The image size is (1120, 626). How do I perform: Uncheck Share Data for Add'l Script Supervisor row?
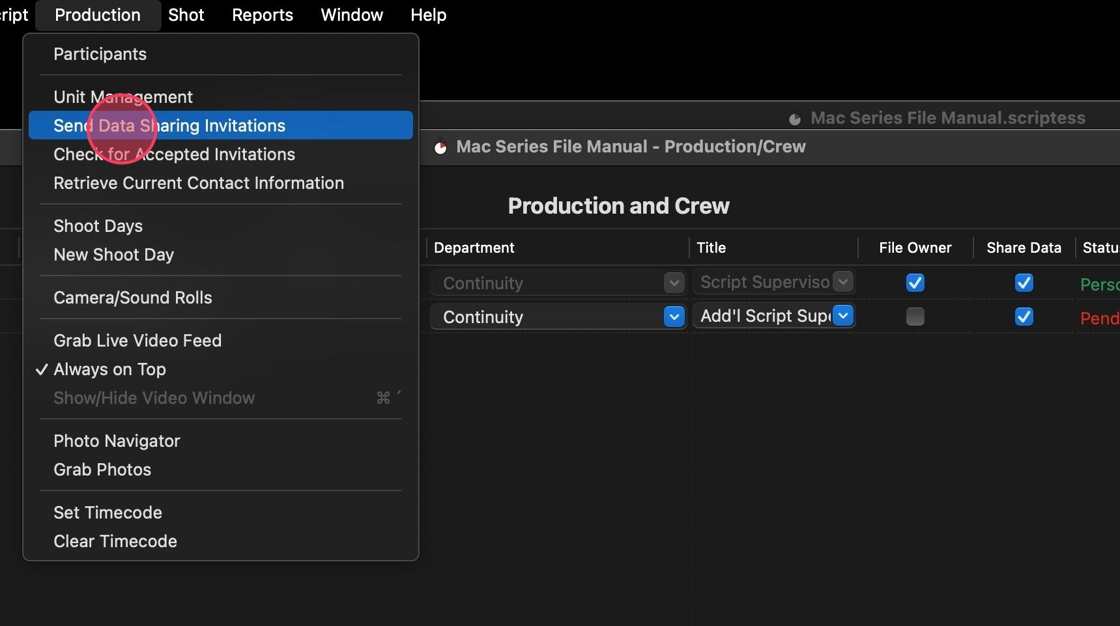coord(1024,317)
